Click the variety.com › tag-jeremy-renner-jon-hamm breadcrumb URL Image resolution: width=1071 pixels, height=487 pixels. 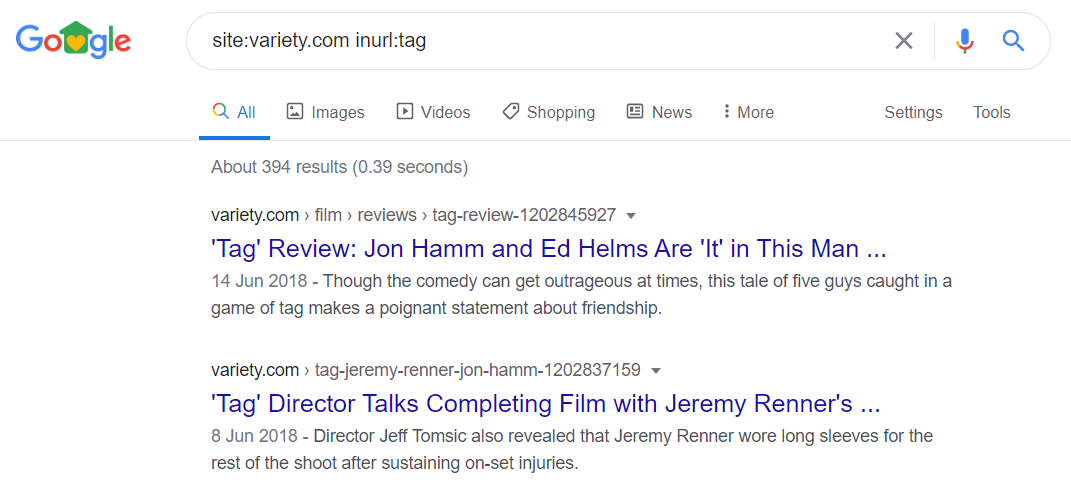pos(426,370)
